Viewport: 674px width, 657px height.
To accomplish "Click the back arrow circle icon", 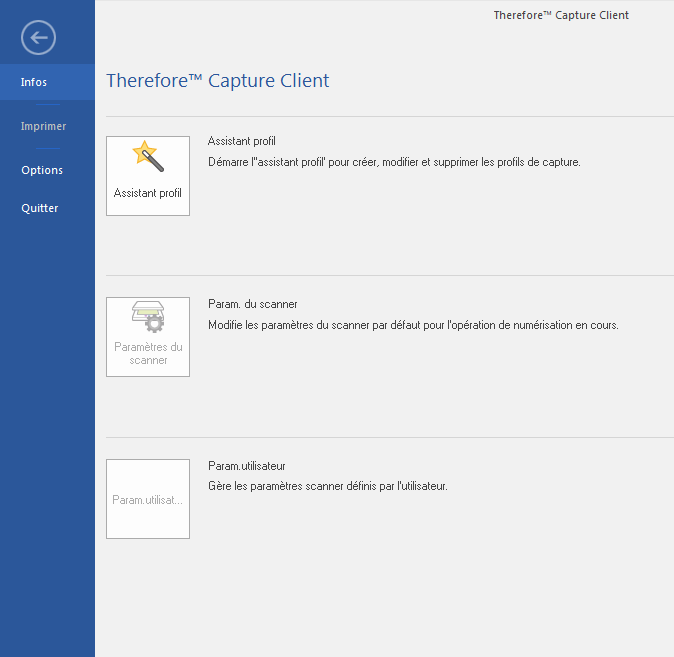I will (38, 38).
